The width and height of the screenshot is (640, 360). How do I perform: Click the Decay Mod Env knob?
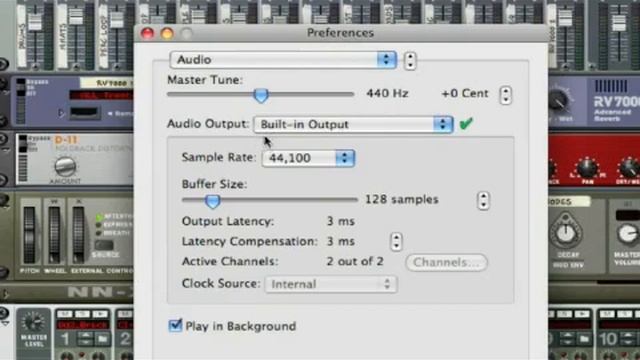tap(567, 233)
